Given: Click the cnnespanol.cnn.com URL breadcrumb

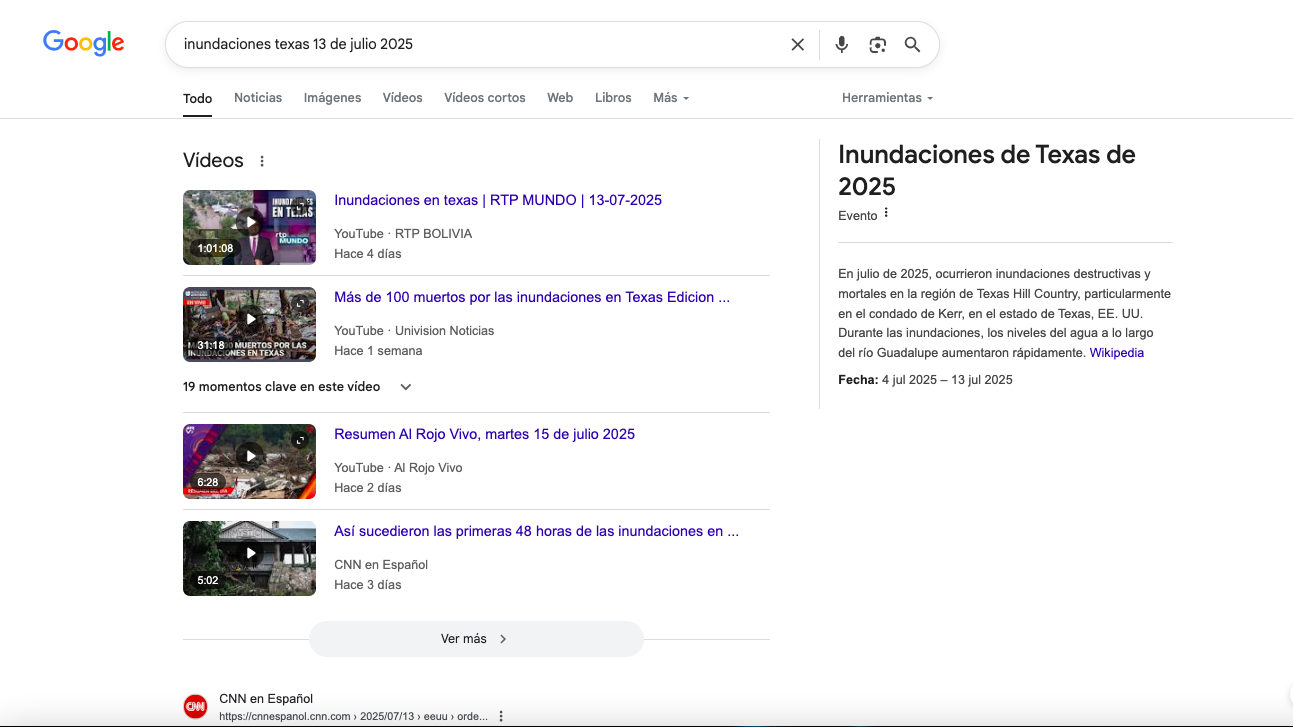Looking at the screenshot, I should pos(353,716).
